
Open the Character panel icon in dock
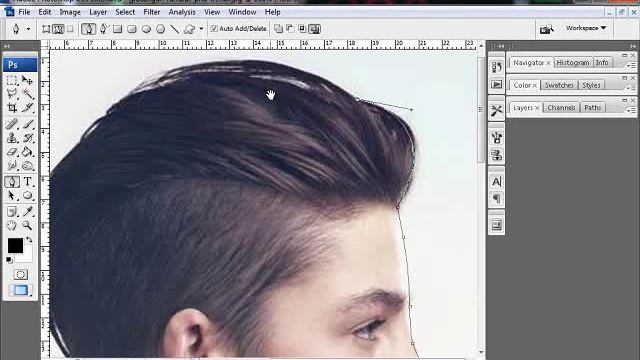point(496,182)
